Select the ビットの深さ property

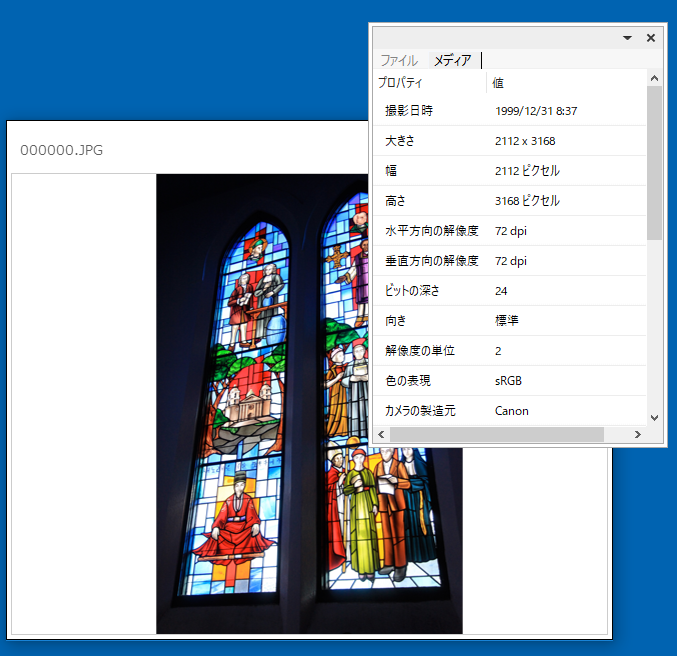pos(509,291)
